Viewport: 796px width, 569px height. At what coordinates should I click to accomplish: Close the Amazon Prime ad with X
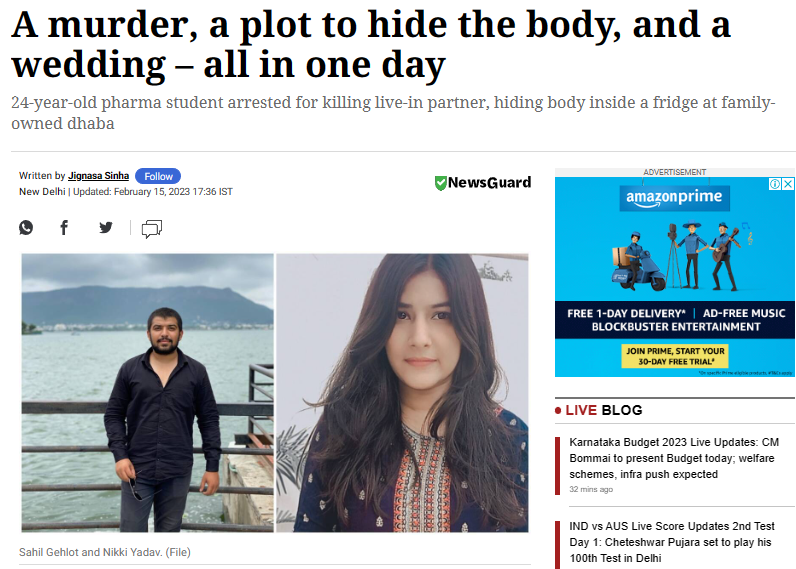788,184
